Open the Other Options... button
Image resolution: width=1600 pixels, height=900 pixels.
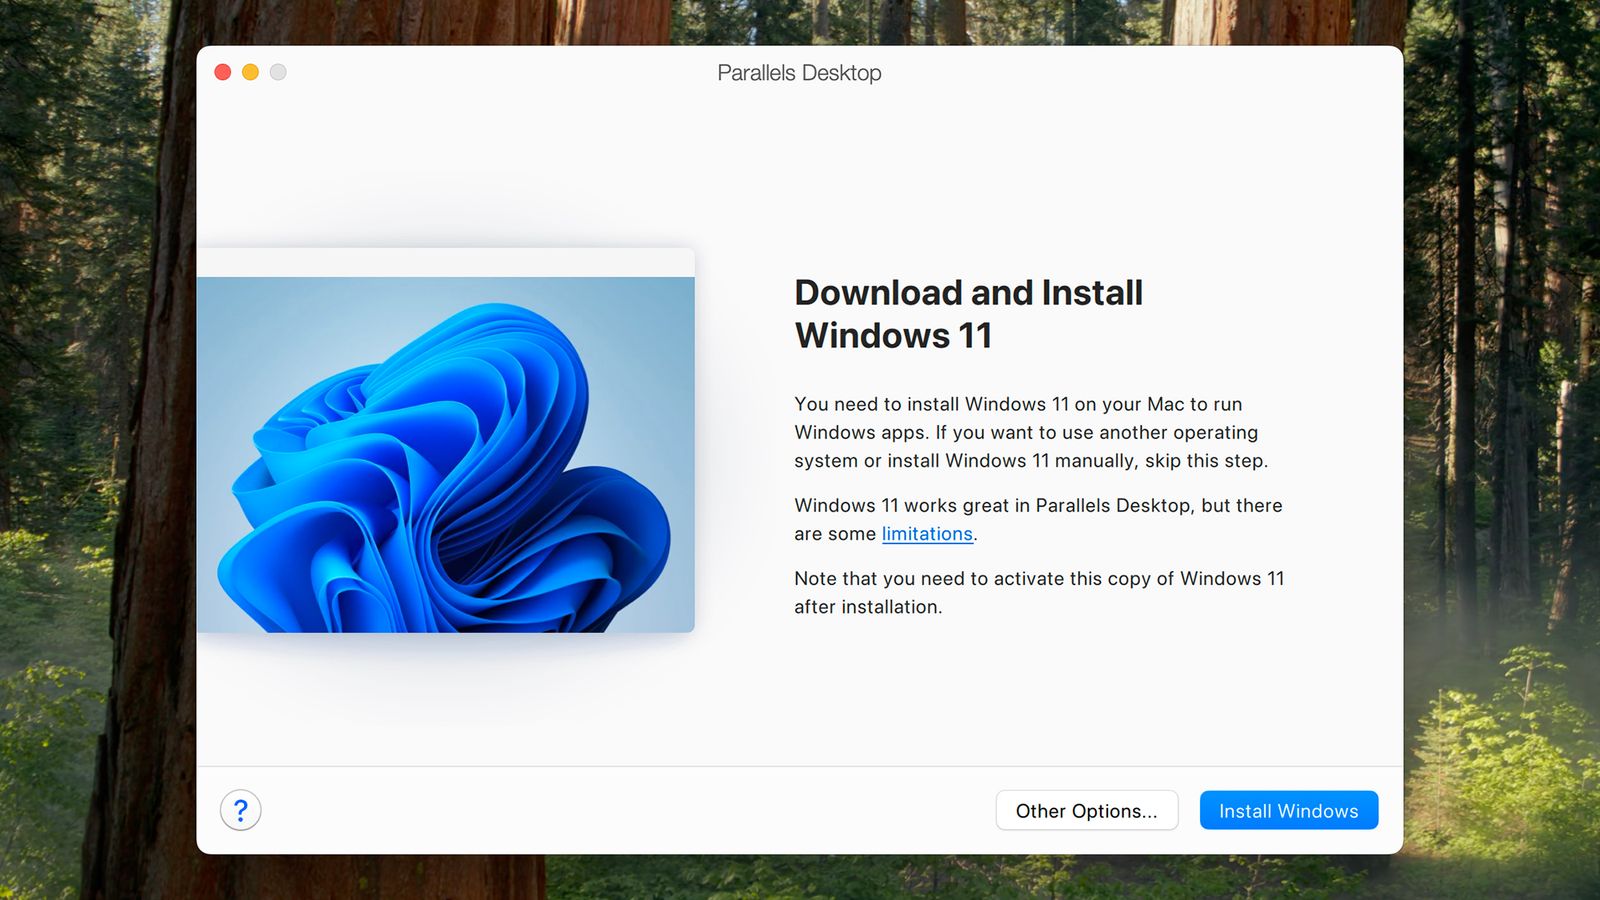pos(1086,810)
